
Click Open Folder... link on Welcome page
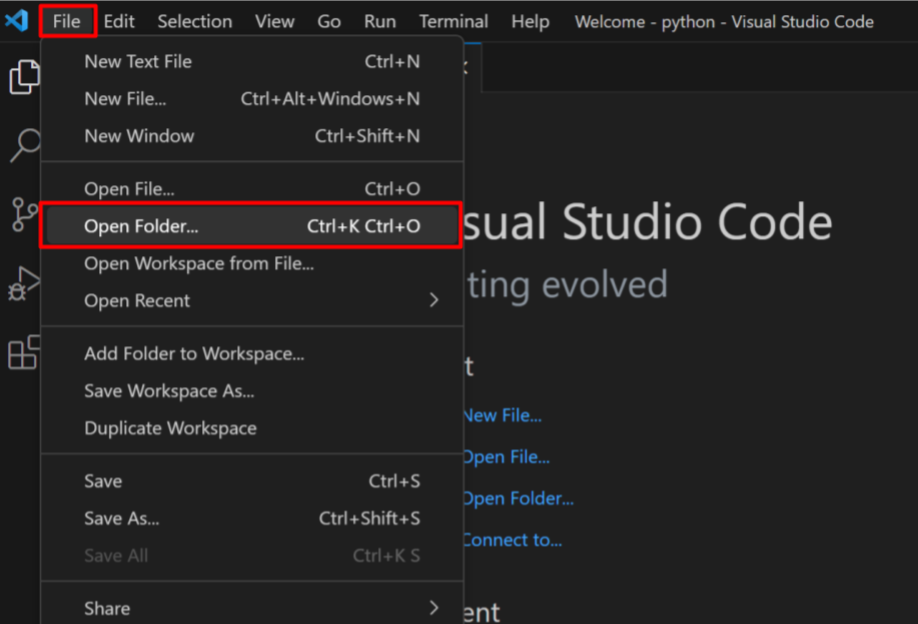point(518,498)
